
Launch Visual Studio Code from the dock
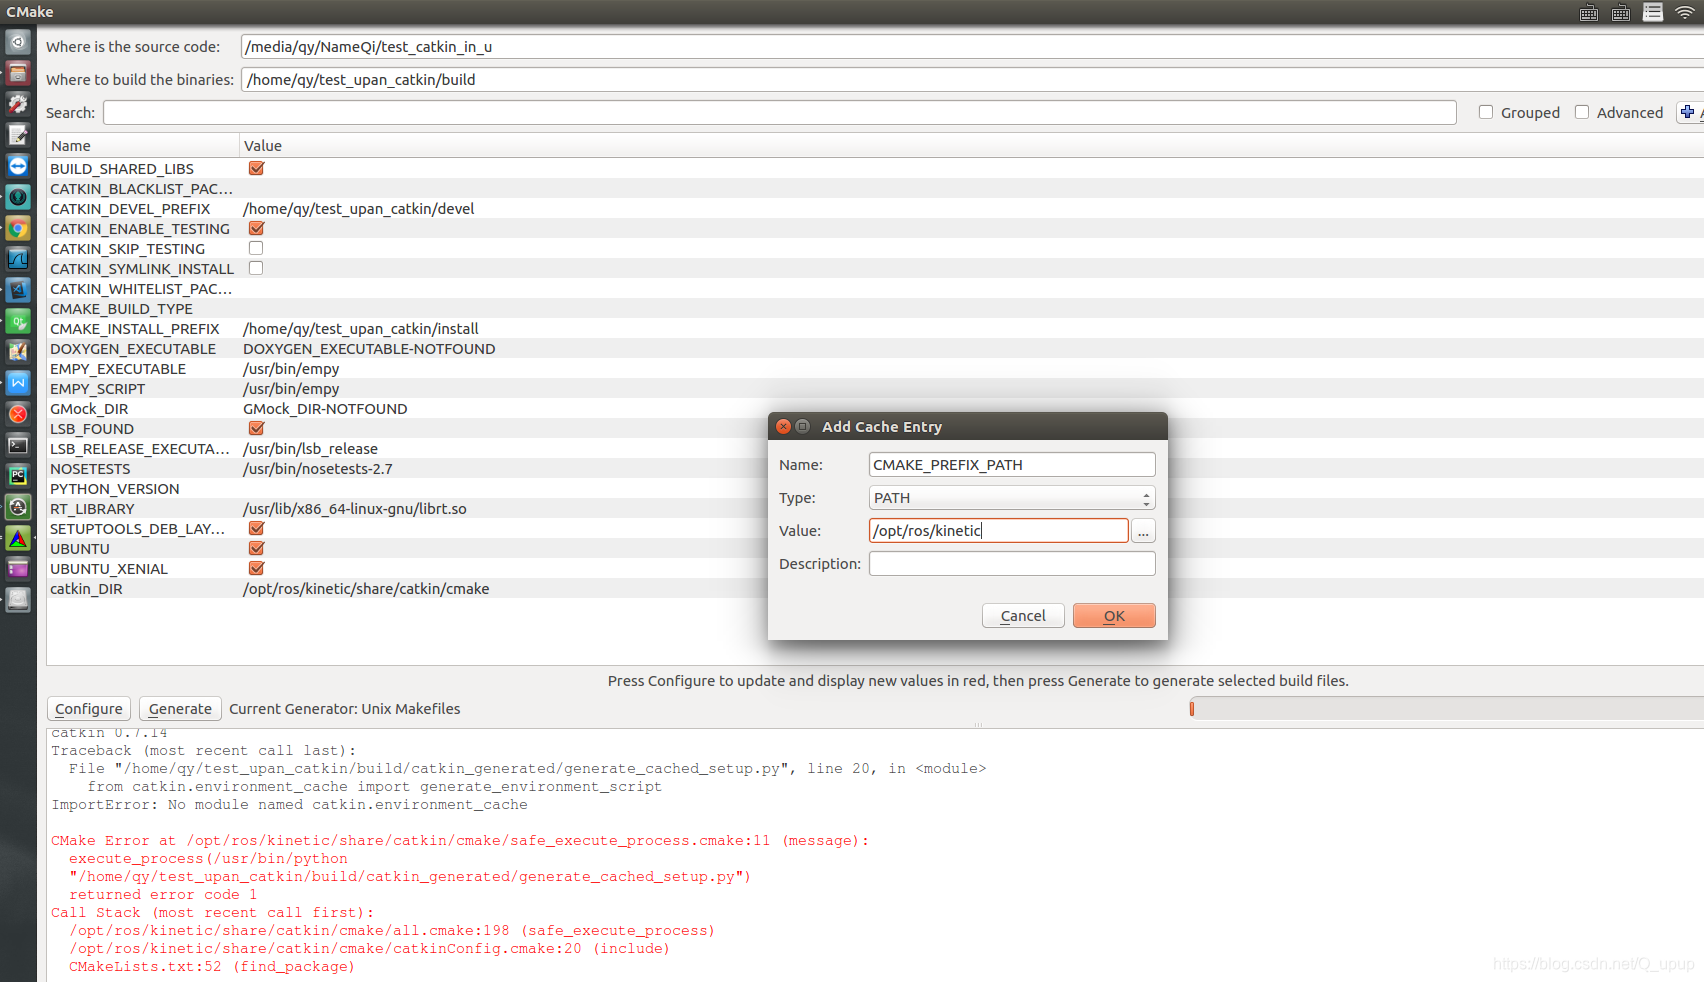[18, 290]
